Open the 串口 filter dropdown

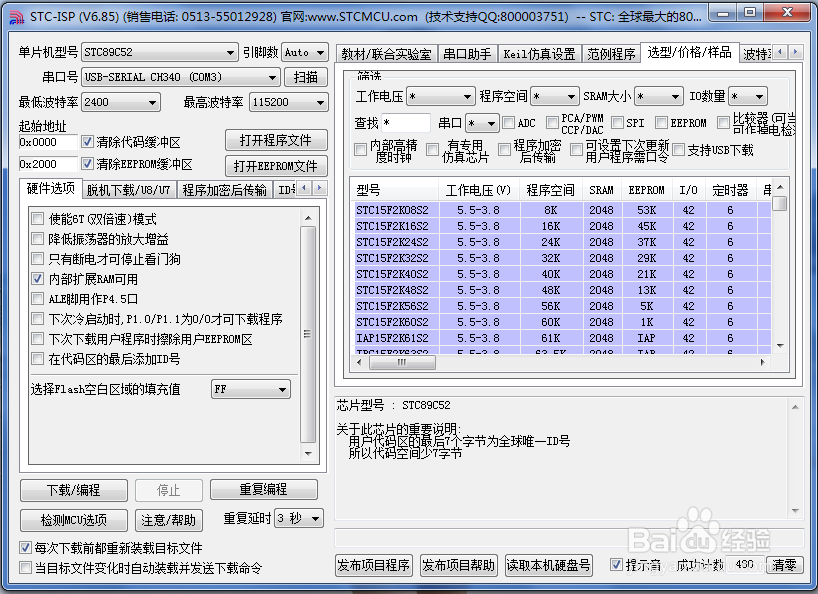pyautogui.click(x=482, y=124)
